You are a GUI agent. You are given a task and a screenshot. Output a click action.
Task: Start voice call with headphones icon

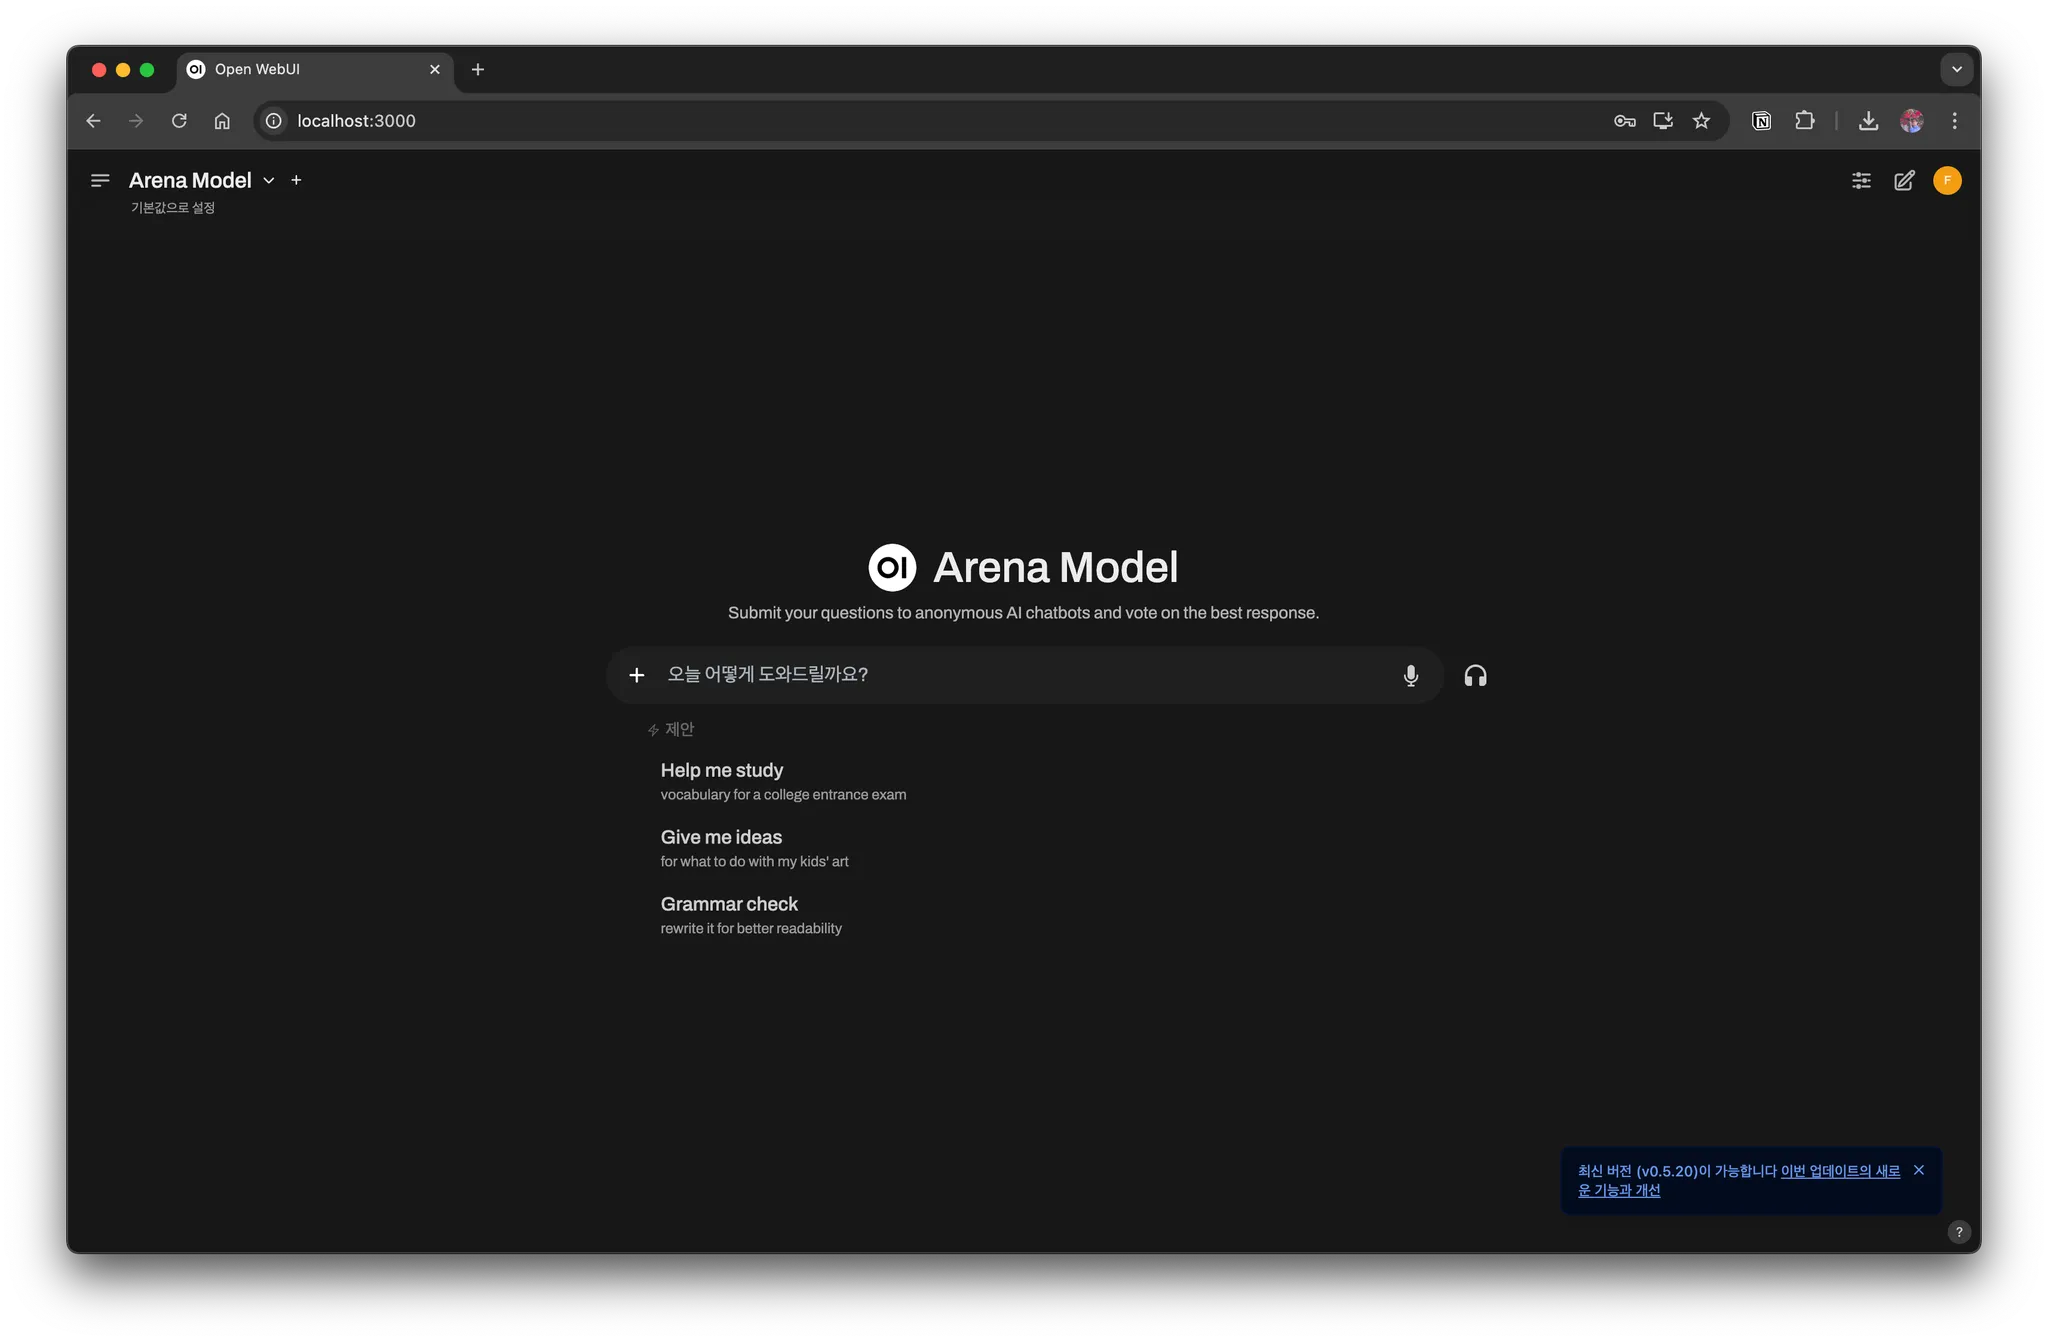pos(1475,676)
